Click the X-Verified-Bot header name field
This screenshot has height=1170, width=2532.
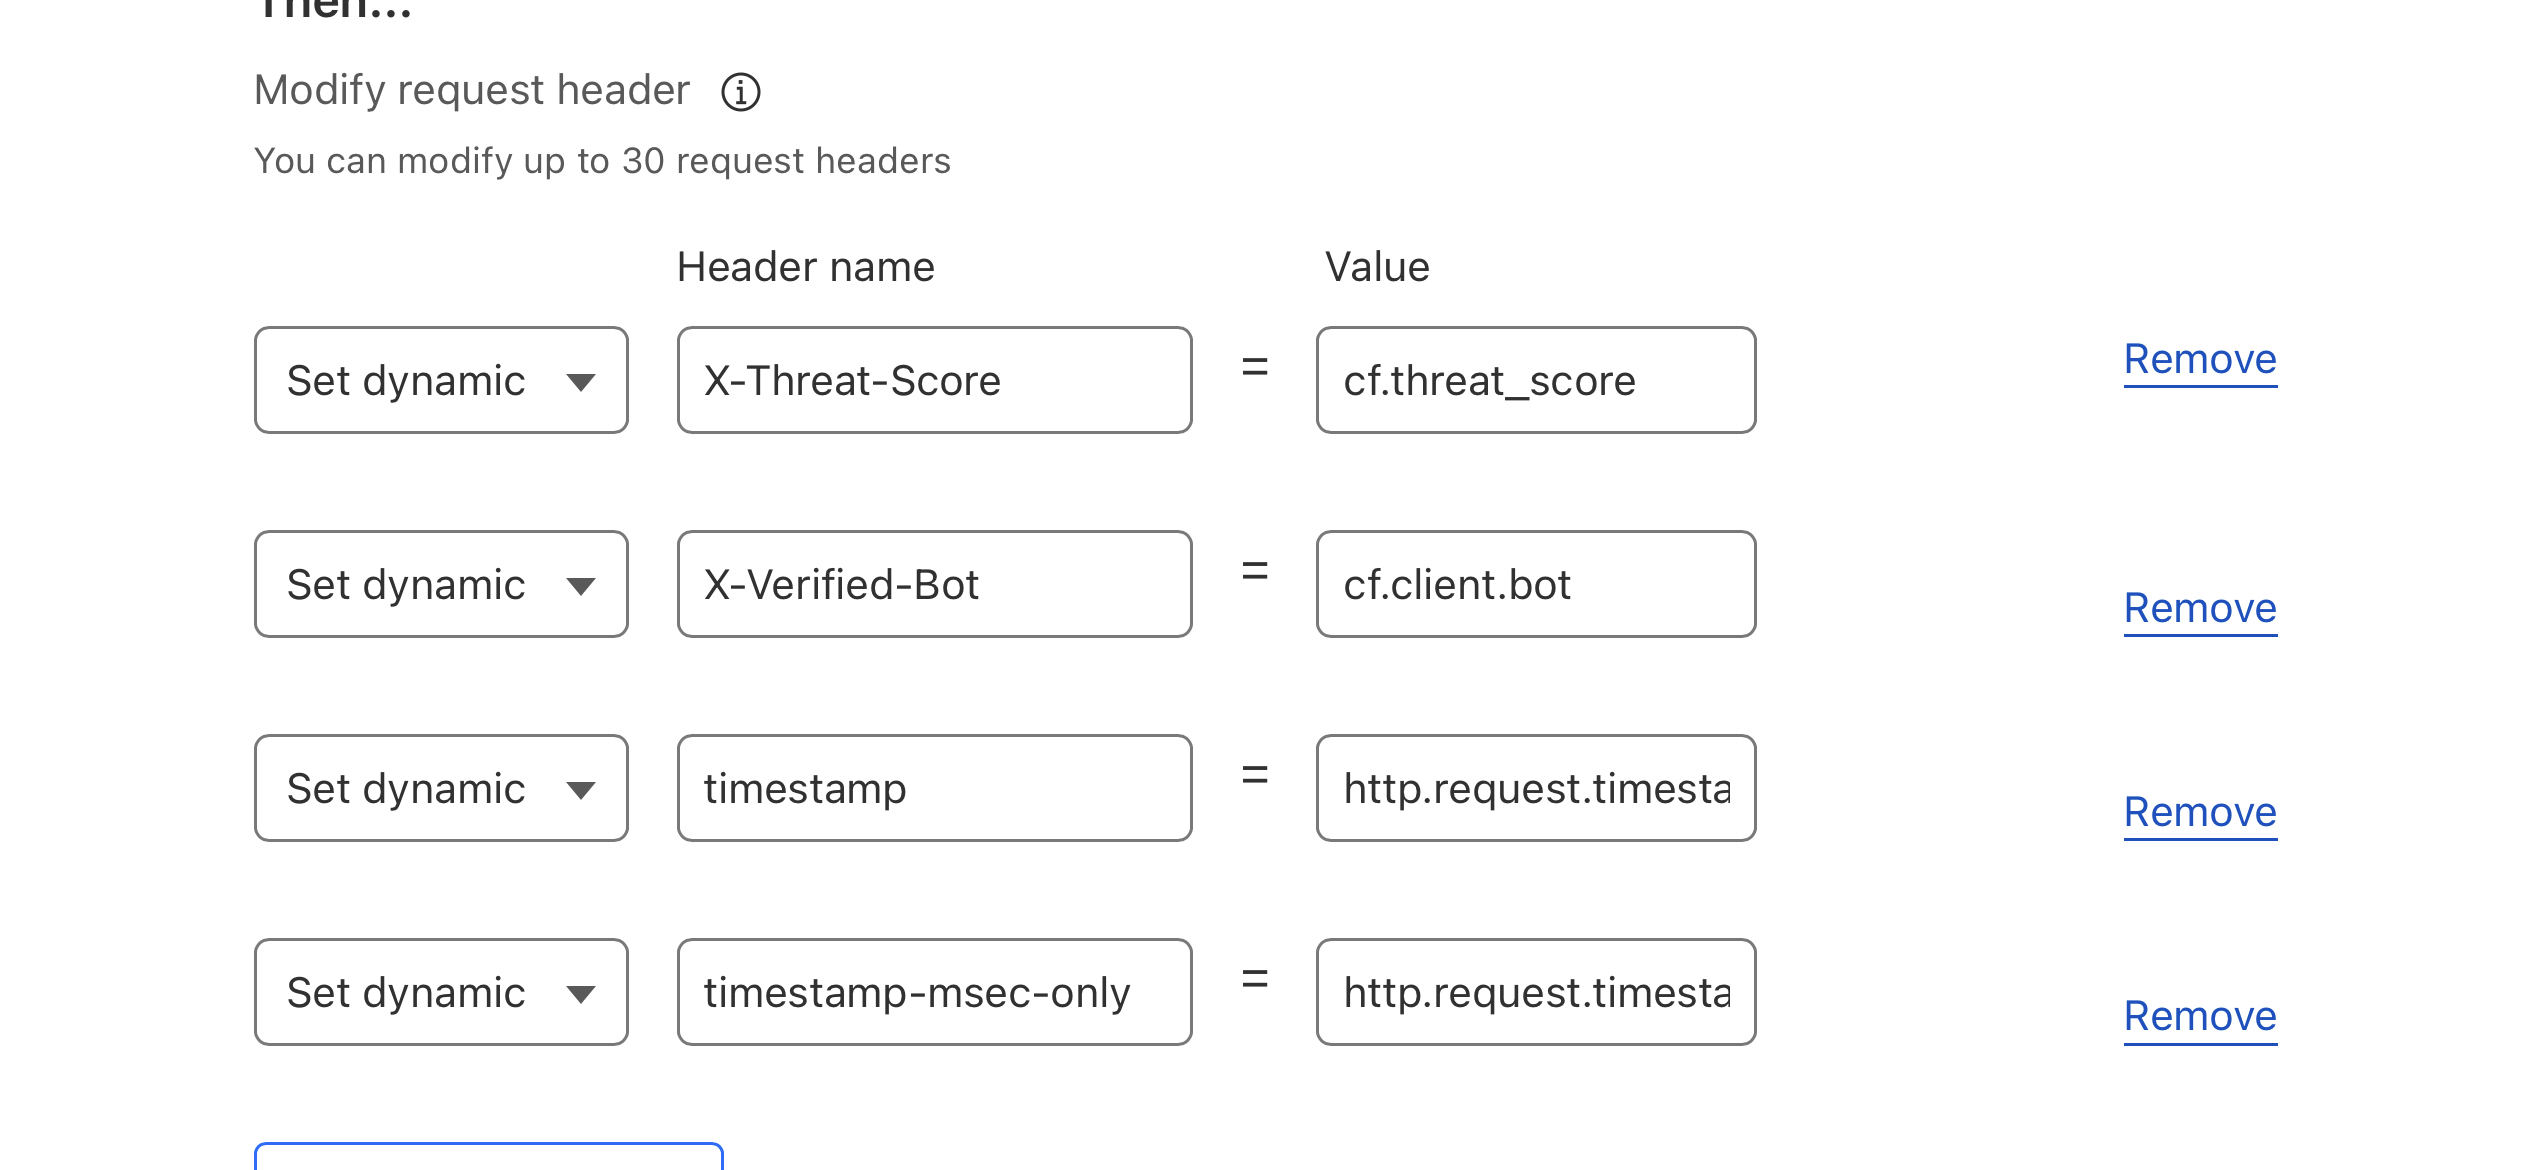pos(934,584)
